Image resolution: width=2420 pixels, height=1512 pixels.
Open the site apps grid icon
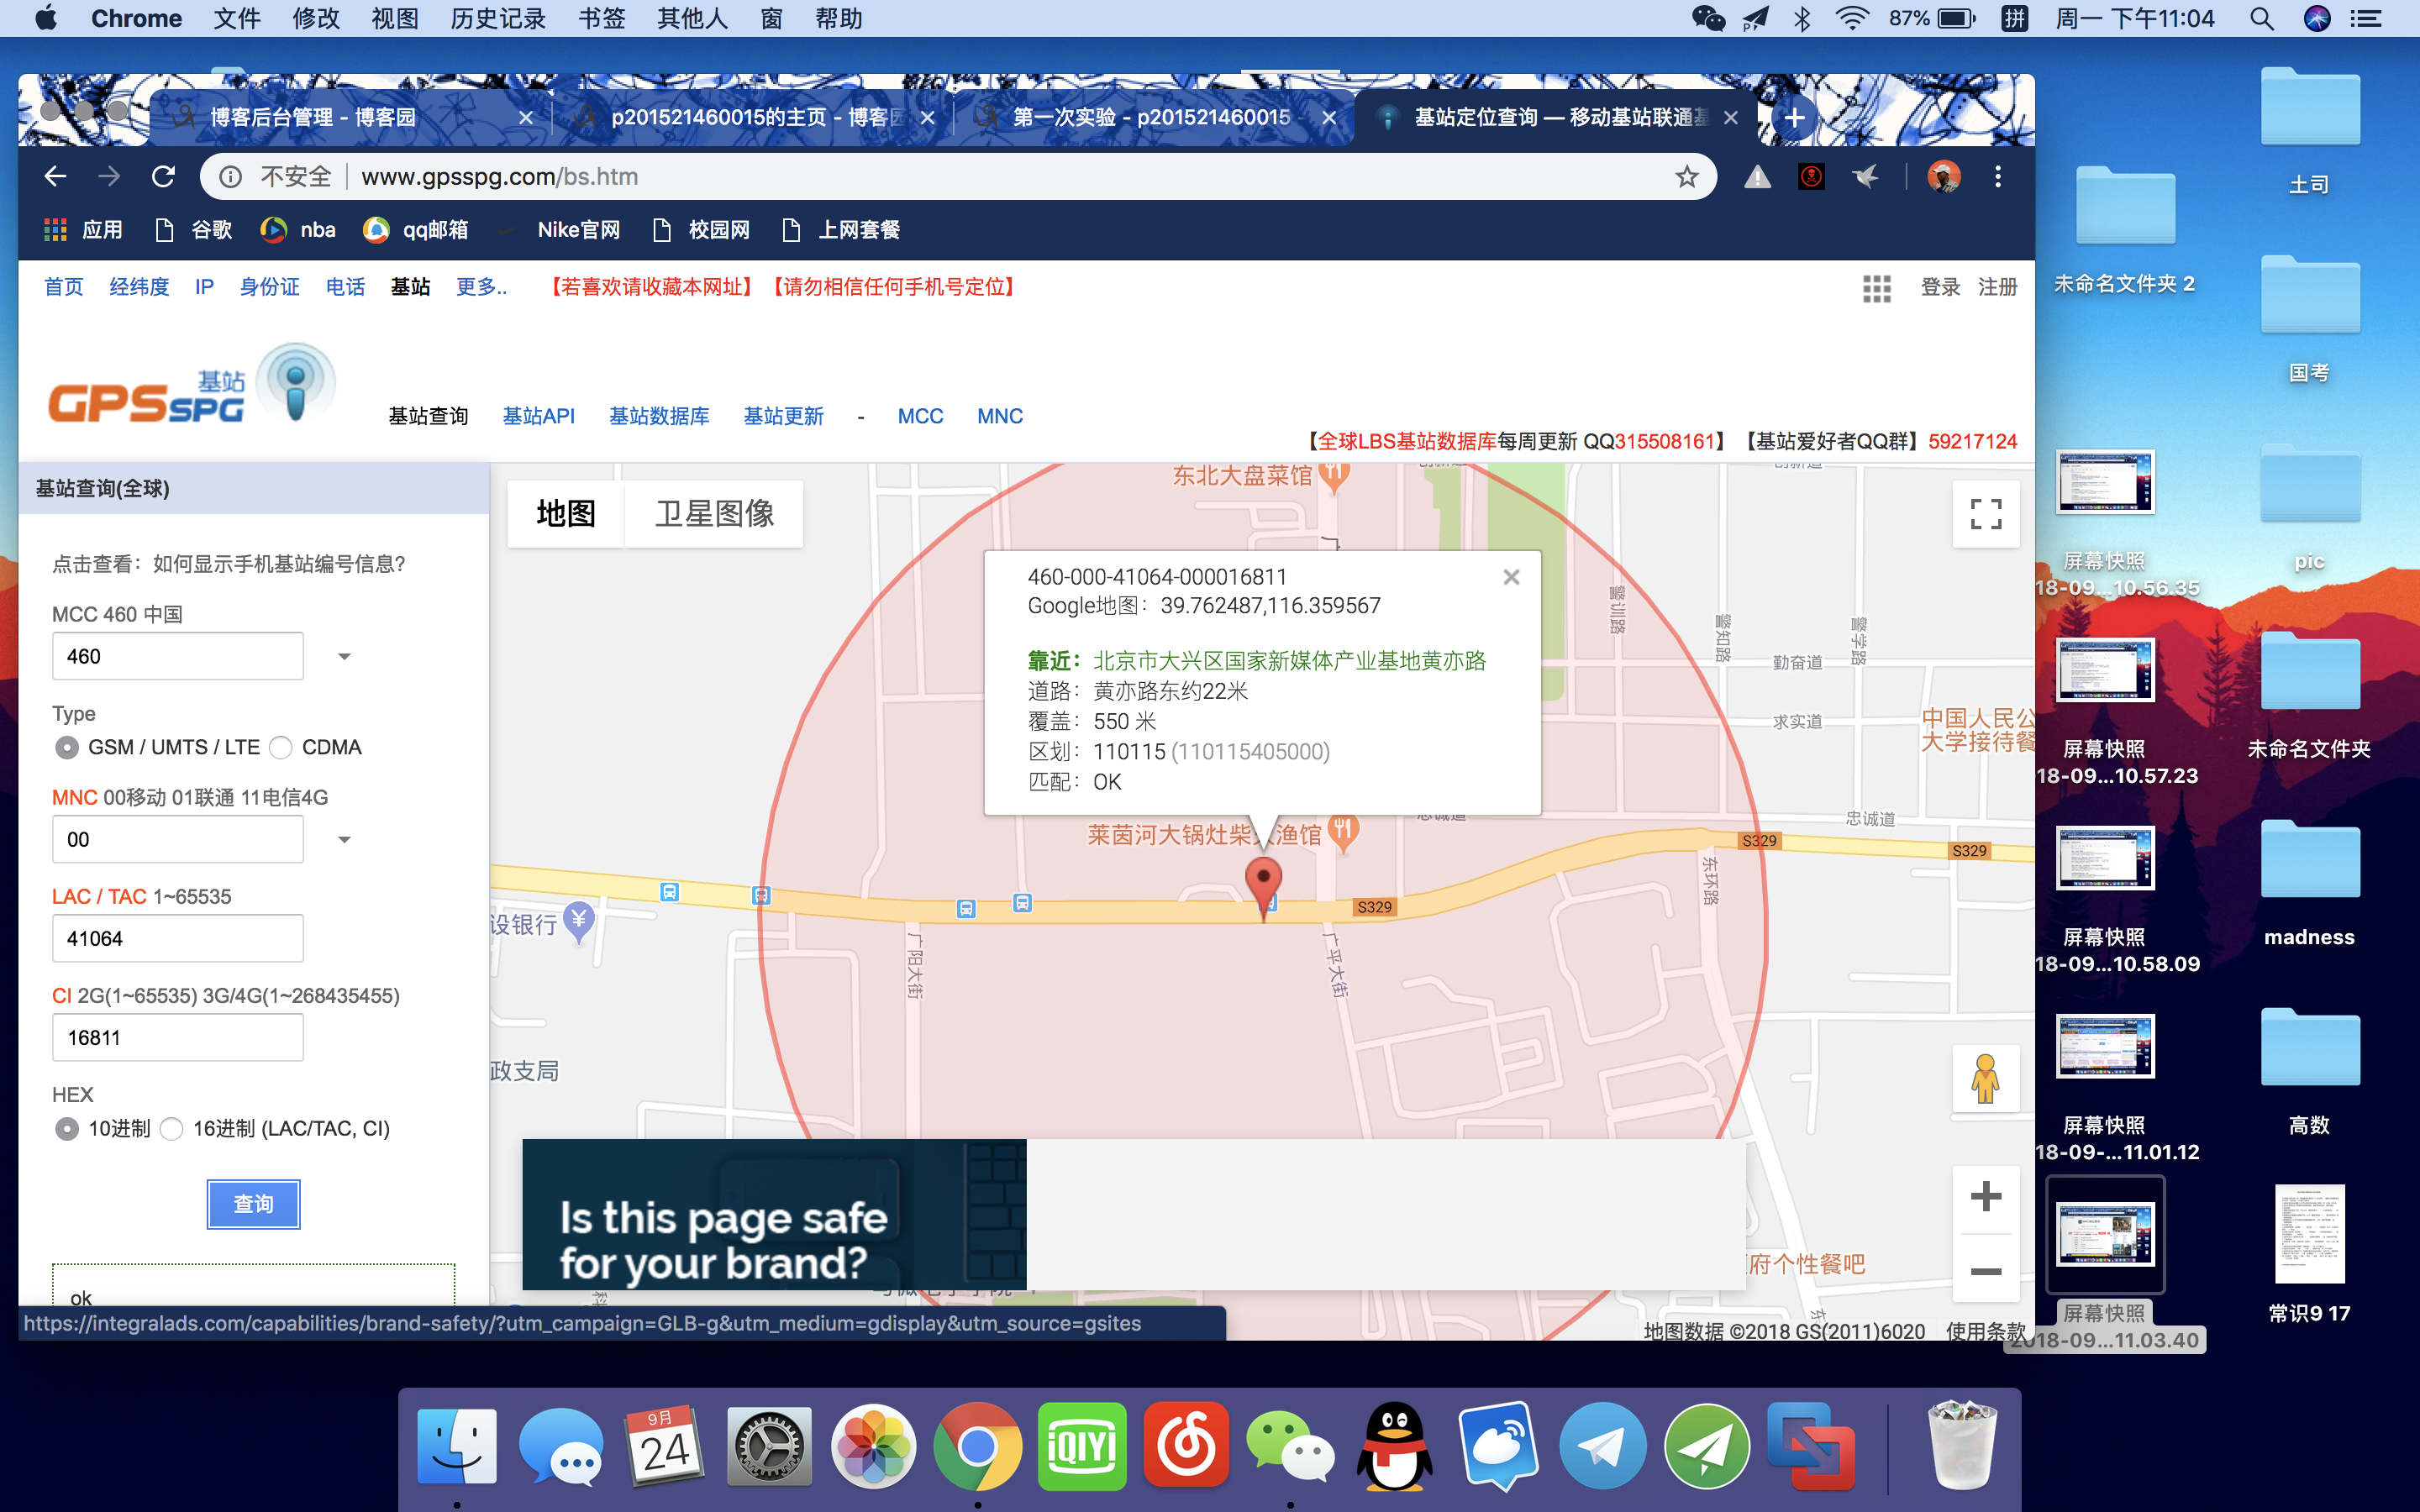tap(1876, 288)
